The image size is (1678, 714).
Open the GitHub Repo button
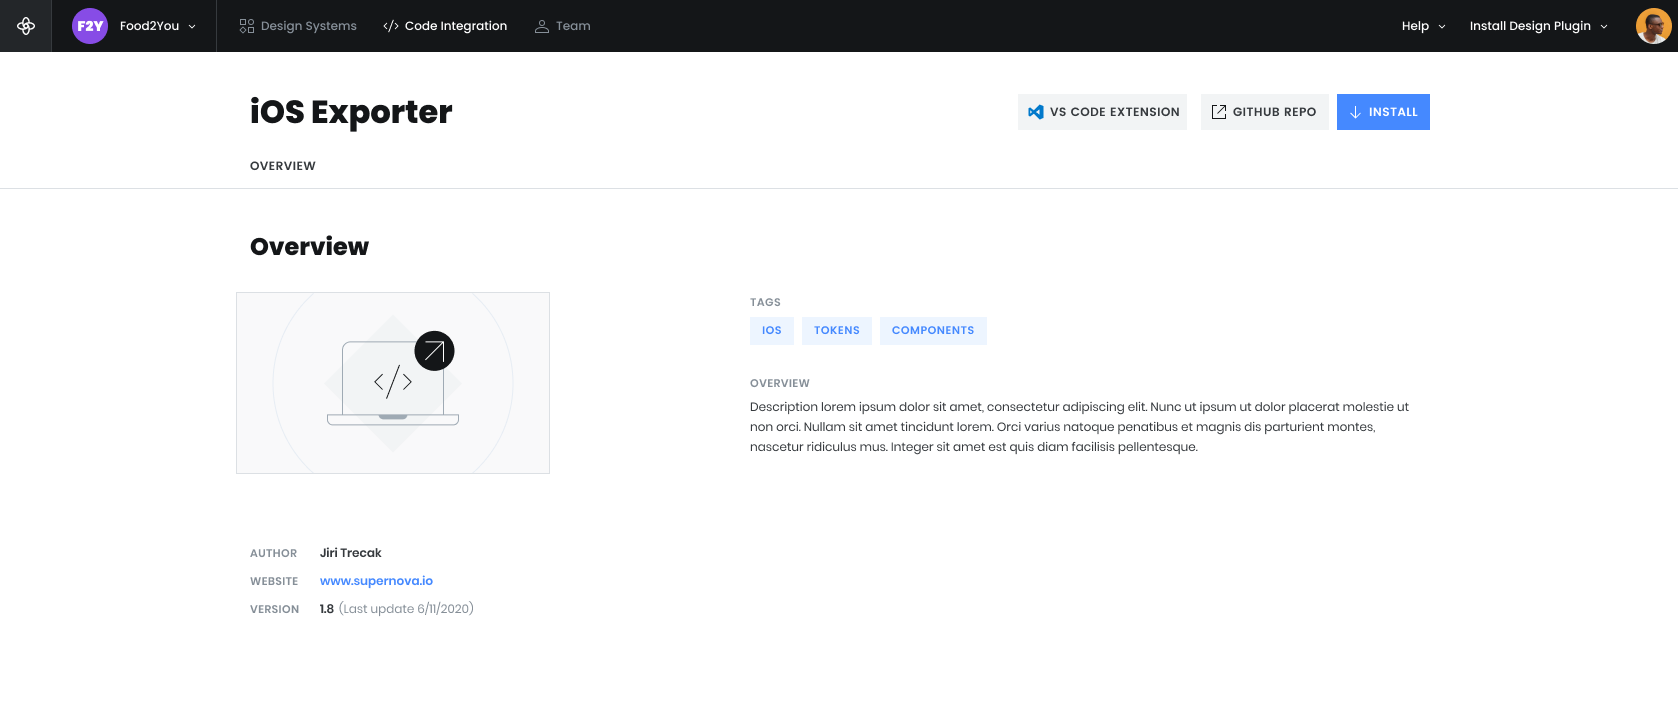click(1265, 112)
